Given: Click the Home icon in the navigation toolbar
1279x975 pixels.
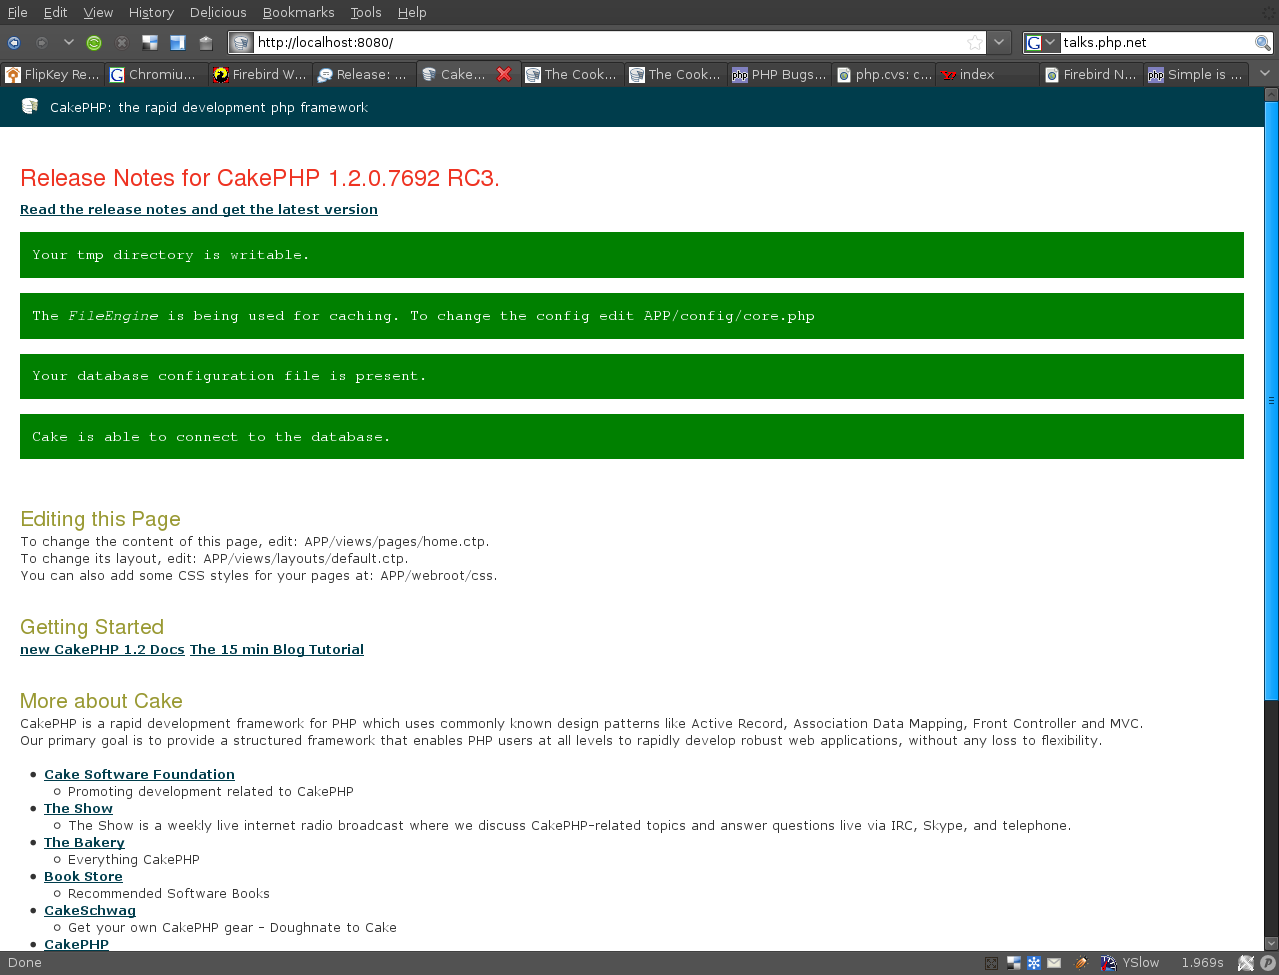Looking at the screenshot, I should click(x=206, y=43).
